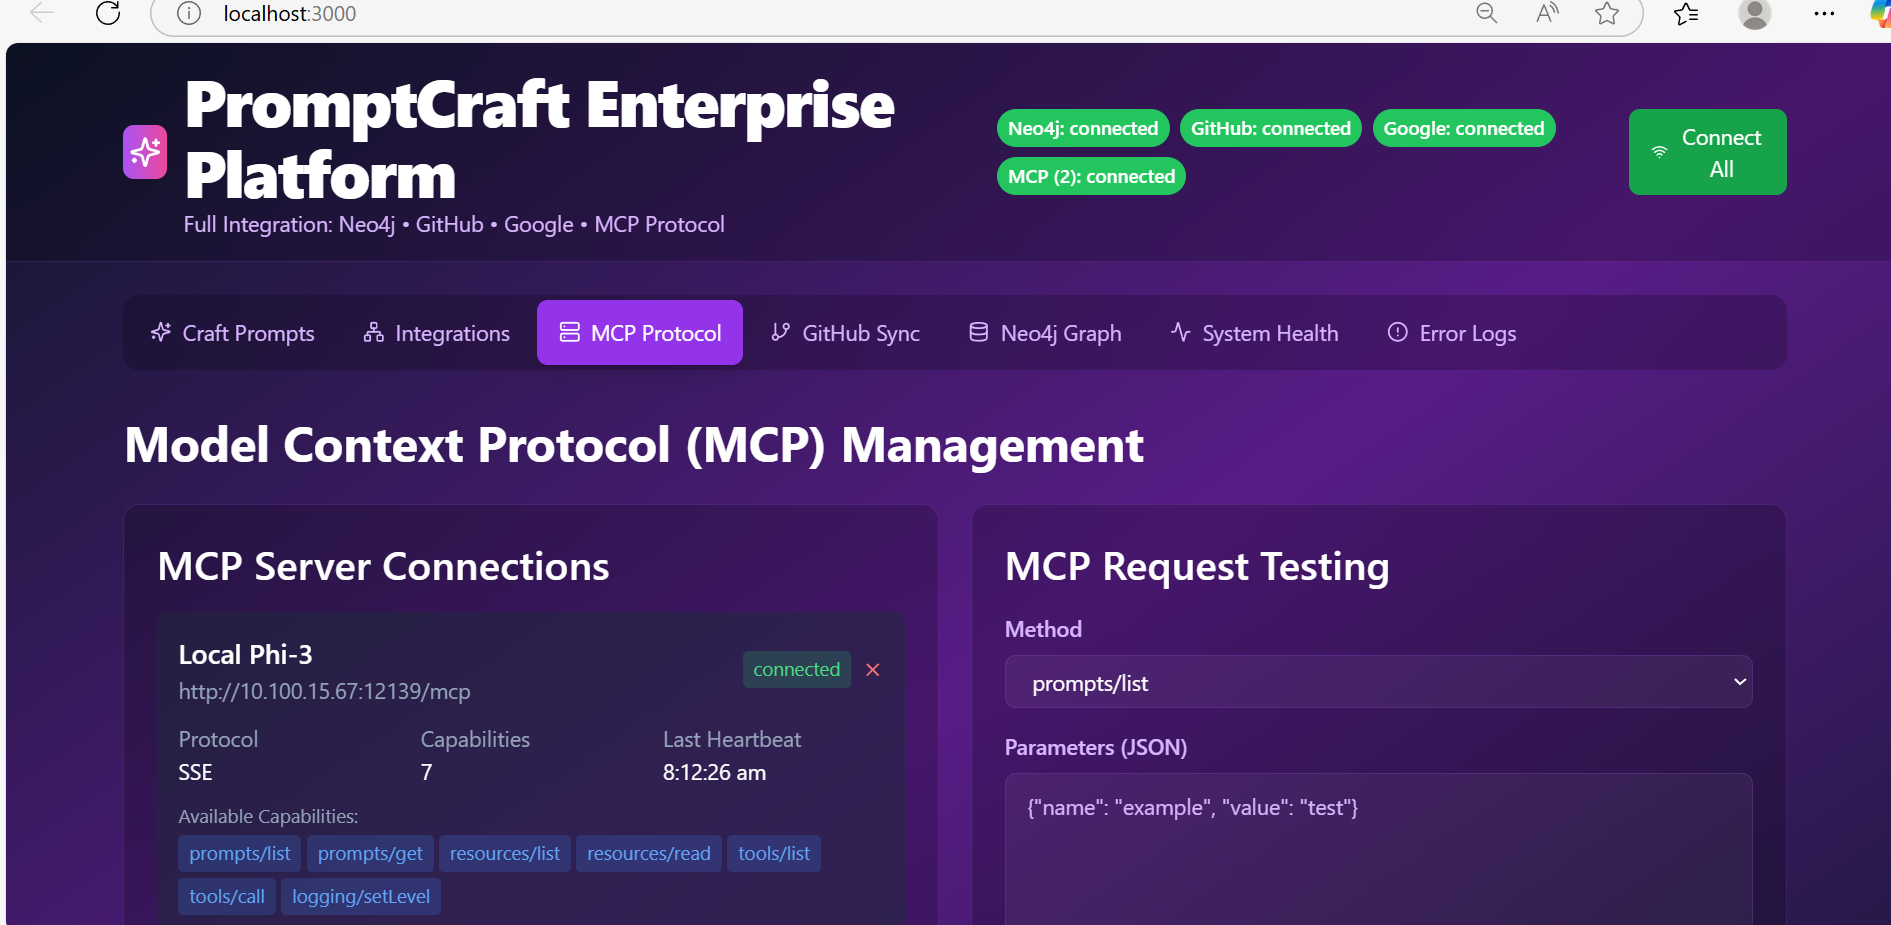Remove Local Phi-3 server with red X

(x=873, y=670)
